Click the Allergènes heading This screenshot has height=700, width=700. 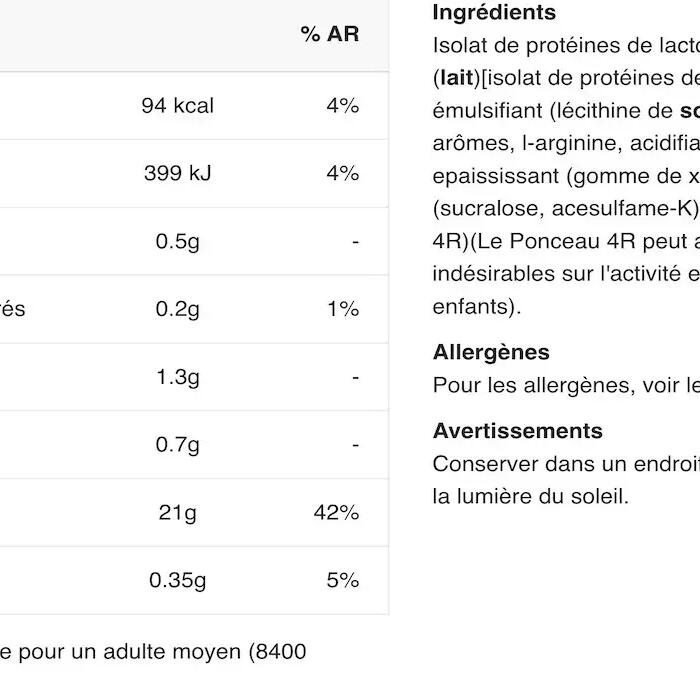[x=491, y=352]
